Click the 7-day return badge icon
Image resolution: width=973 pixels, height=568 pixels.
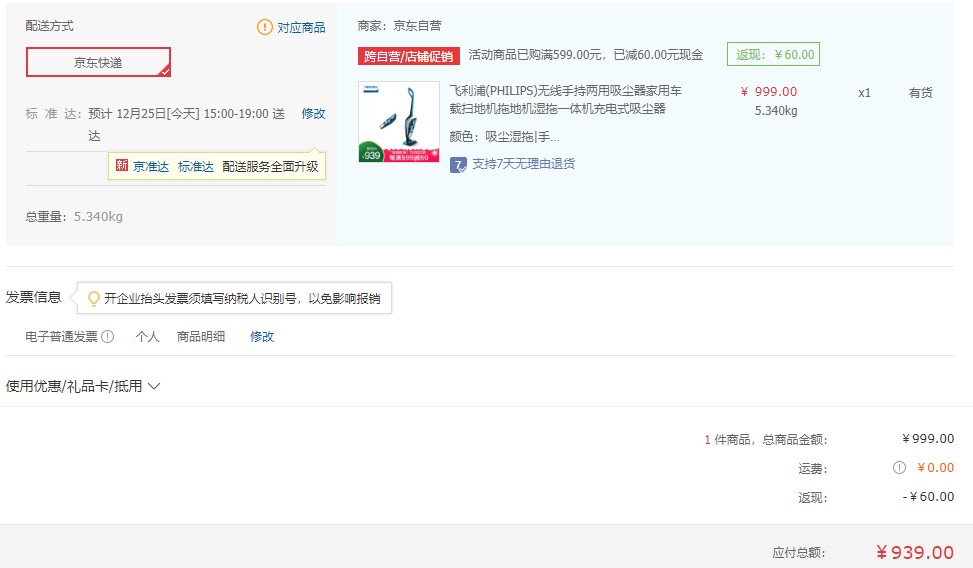[x=458, y=165]
